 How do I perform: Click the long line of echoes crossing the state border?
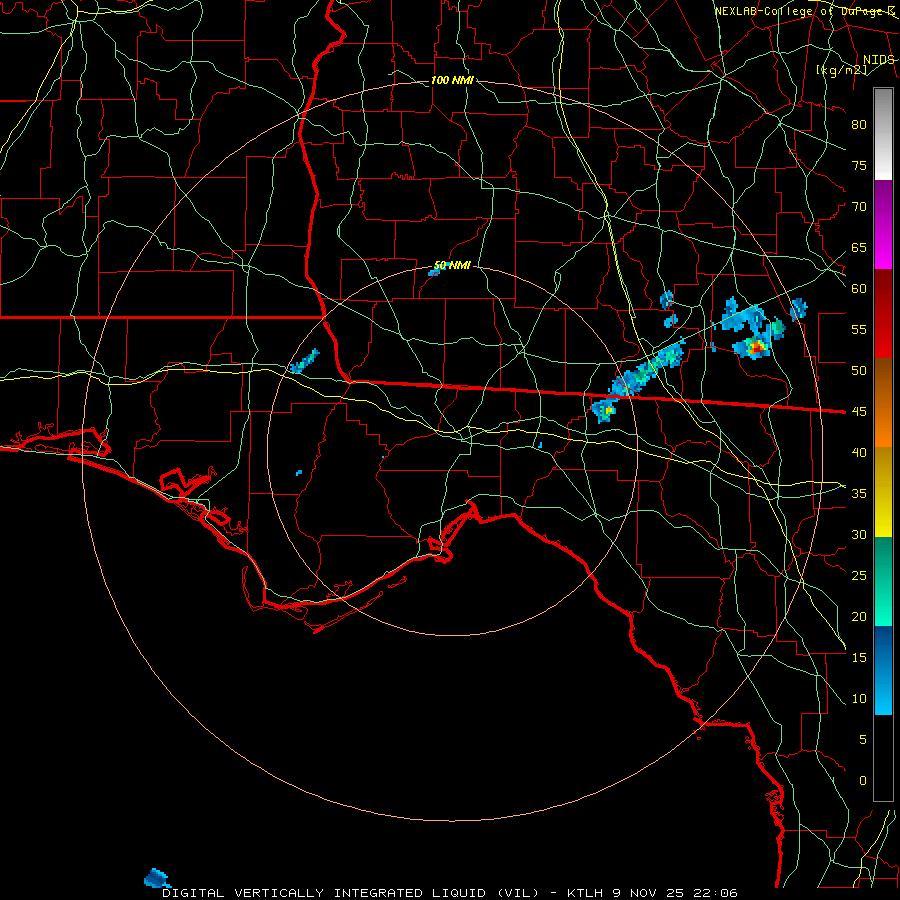pos(647,369)
